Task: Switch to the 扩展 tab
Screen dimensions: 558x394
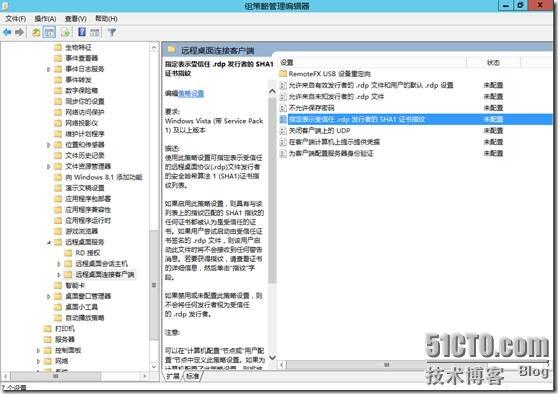Action: tap(173, 376)
